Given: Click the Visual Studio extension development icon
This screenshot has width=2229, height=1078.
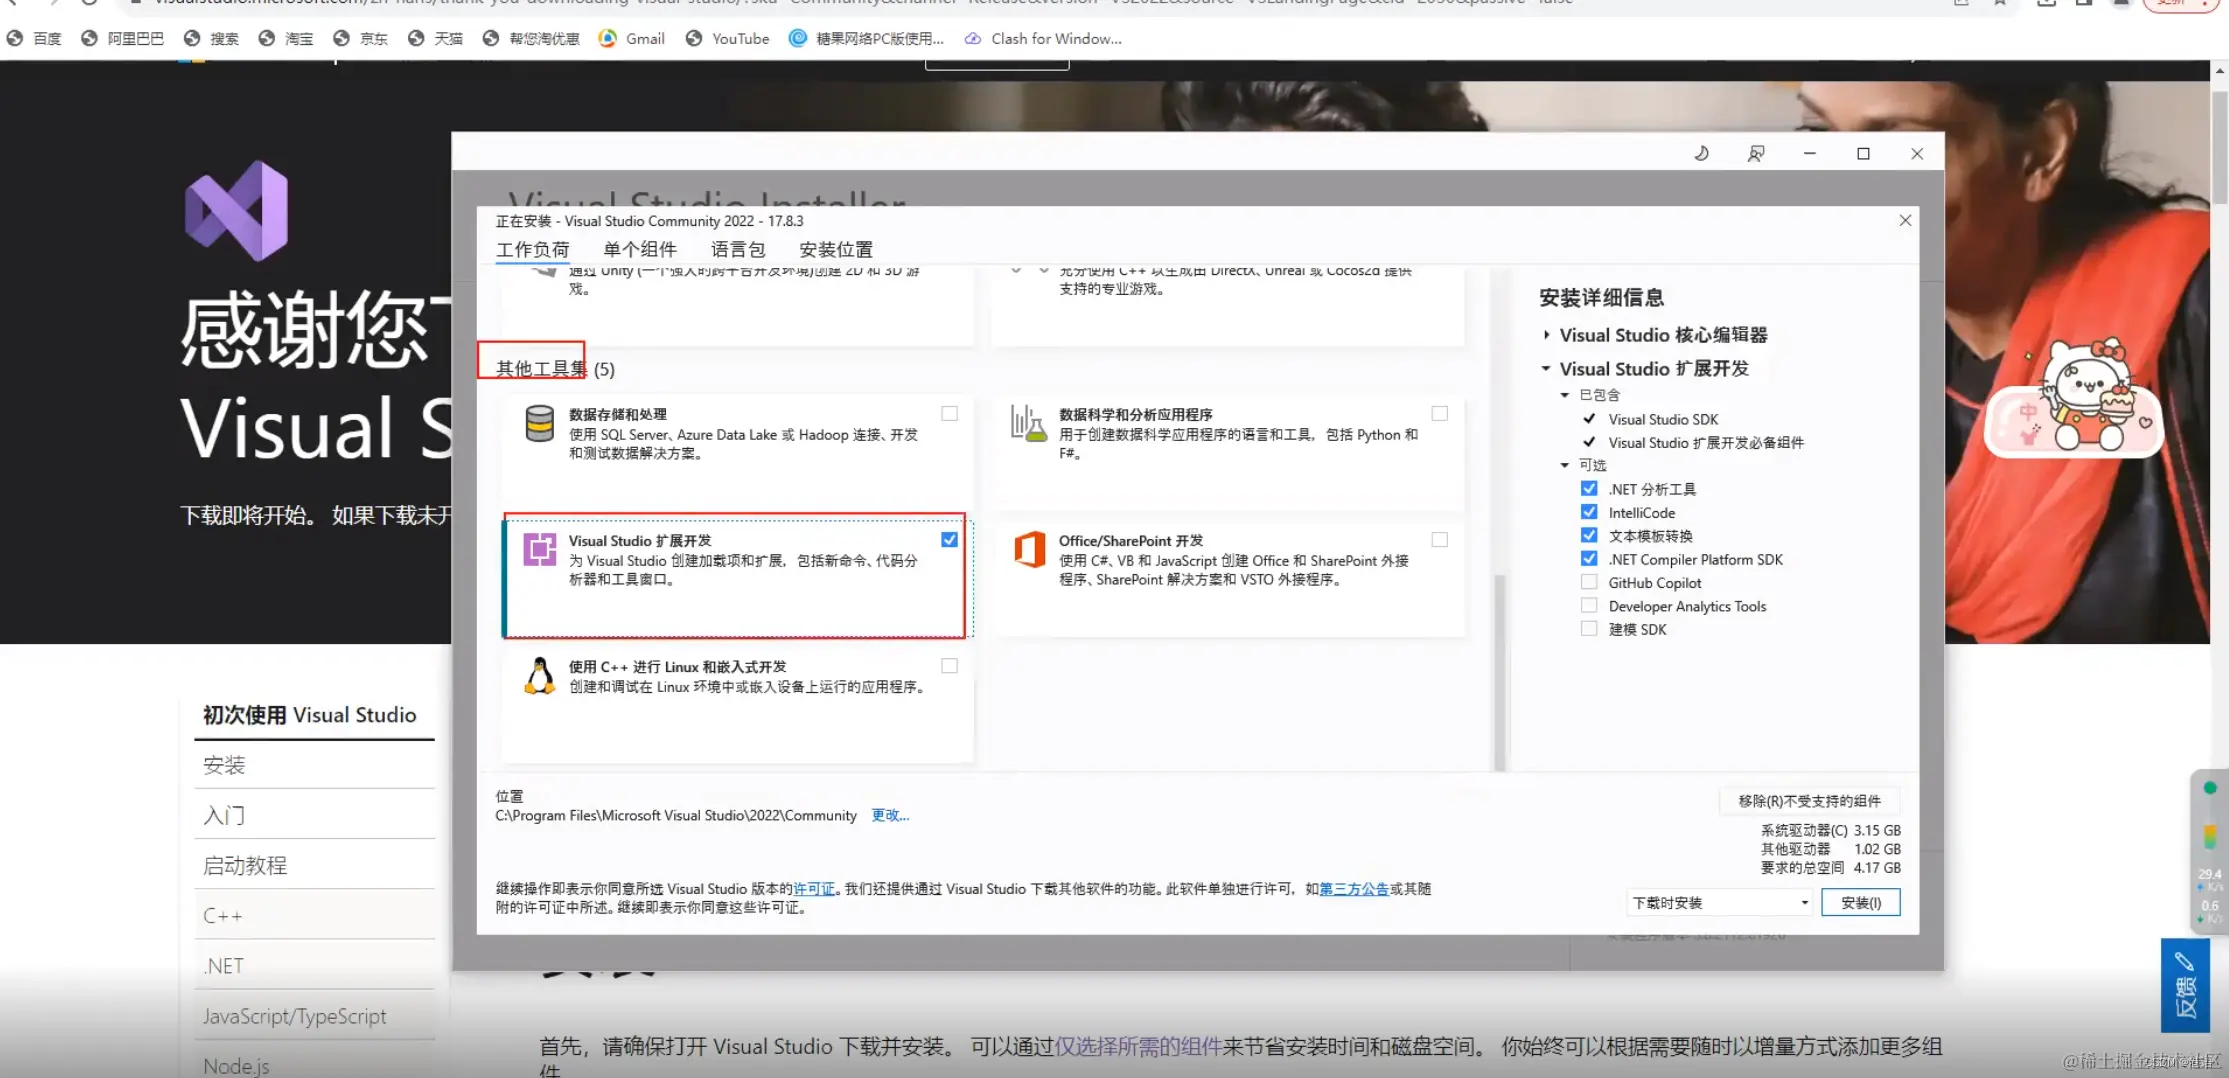Looking at the screenshot, I should click(x=540, y=549).
